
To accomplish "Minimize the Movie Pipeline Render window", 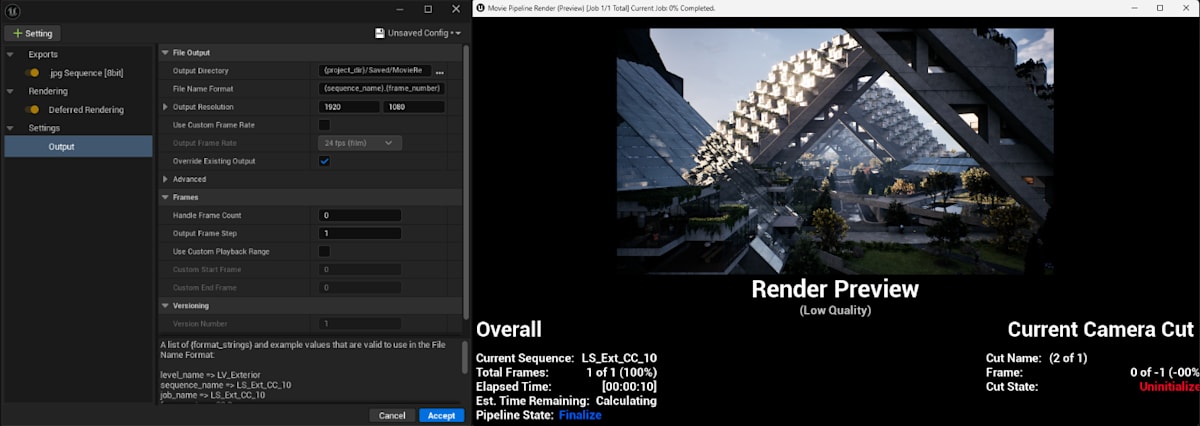I will (x=1132, y=8).
